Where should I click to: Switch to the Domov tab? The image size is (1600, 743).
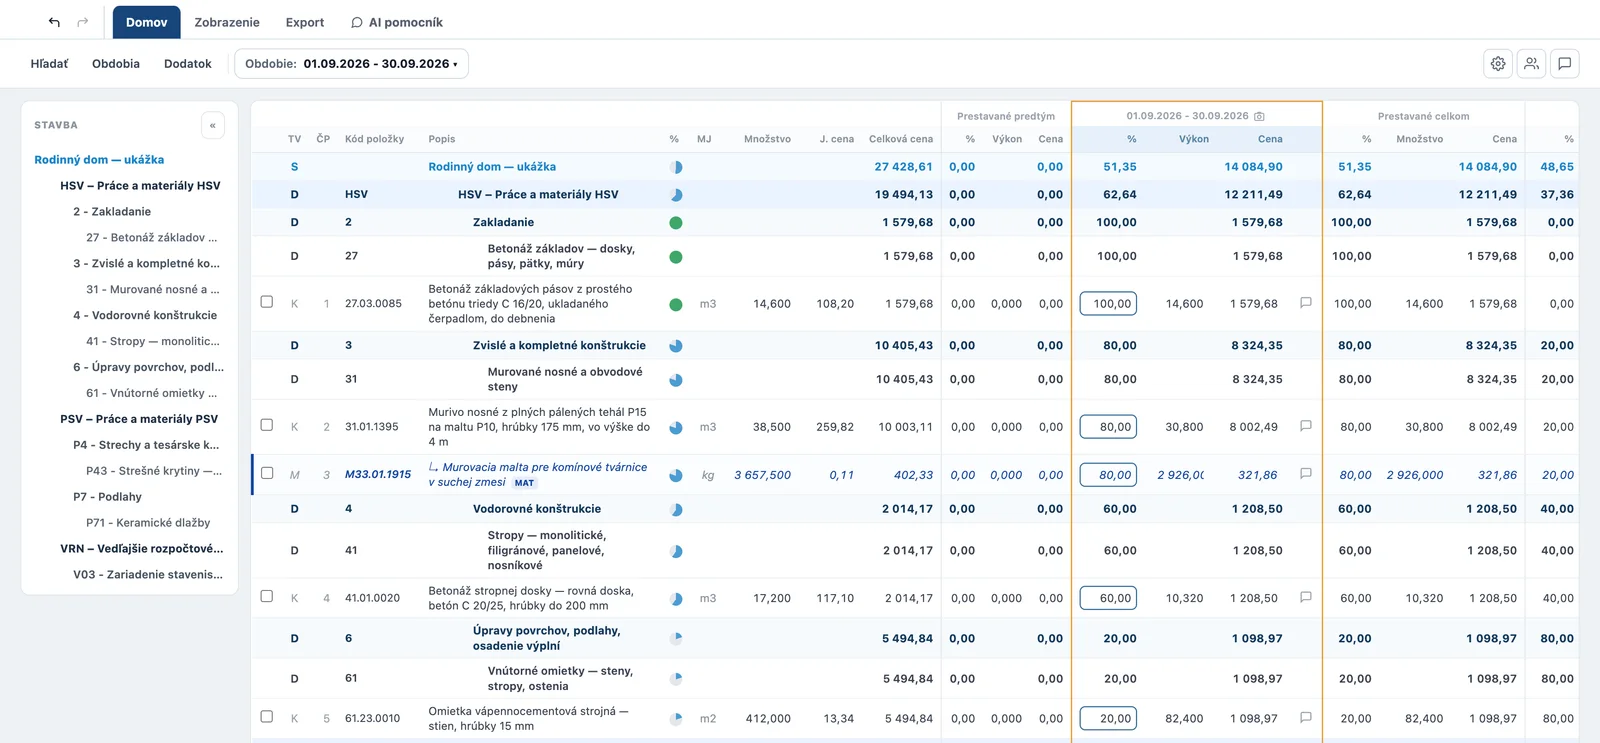pyautogui.click(x=146, y=22)
